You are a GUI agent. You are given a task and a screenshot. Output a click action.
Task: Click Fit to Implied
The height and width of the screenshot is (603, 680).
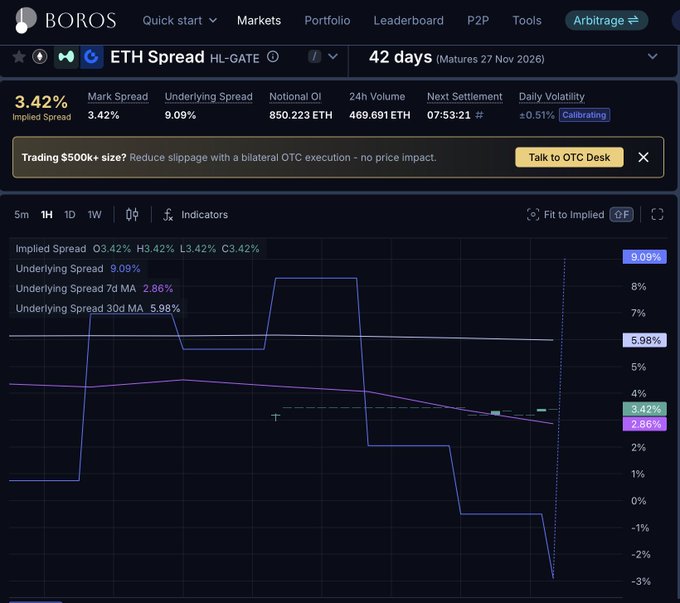point(573,214)
